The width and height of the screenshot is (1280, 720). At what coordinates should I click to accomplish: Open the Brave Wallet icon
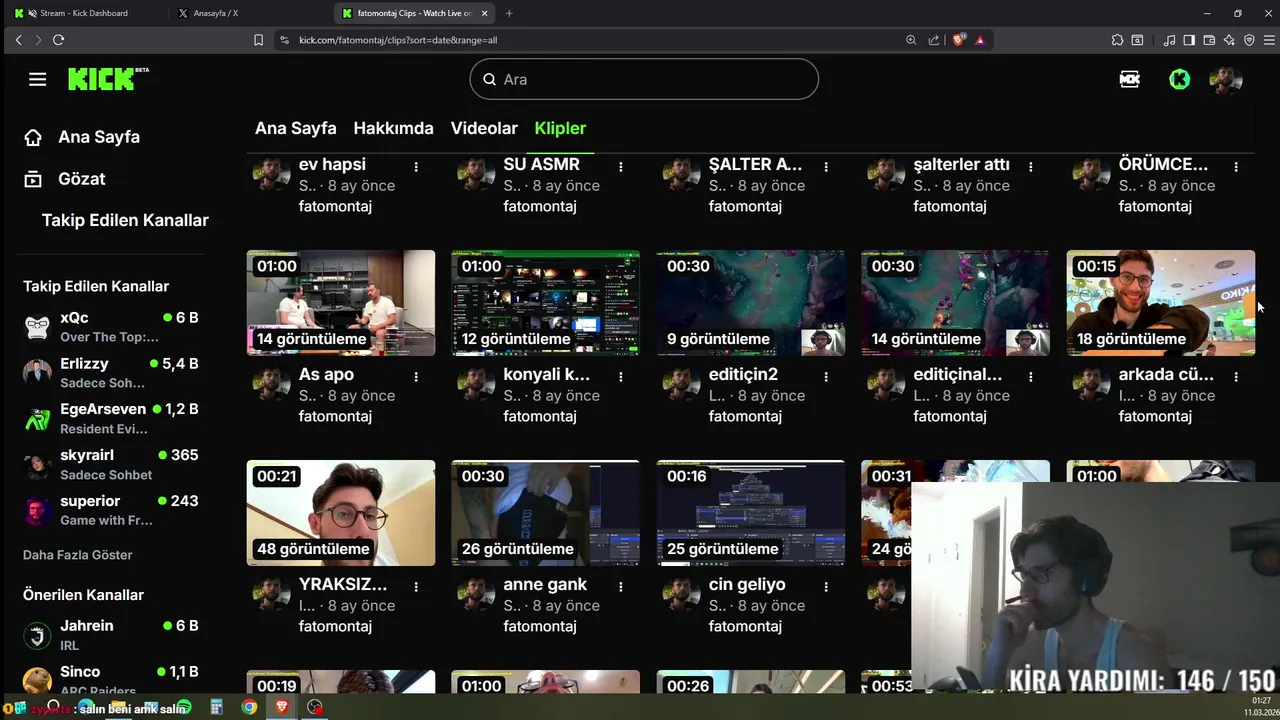tap(1209, 40)
